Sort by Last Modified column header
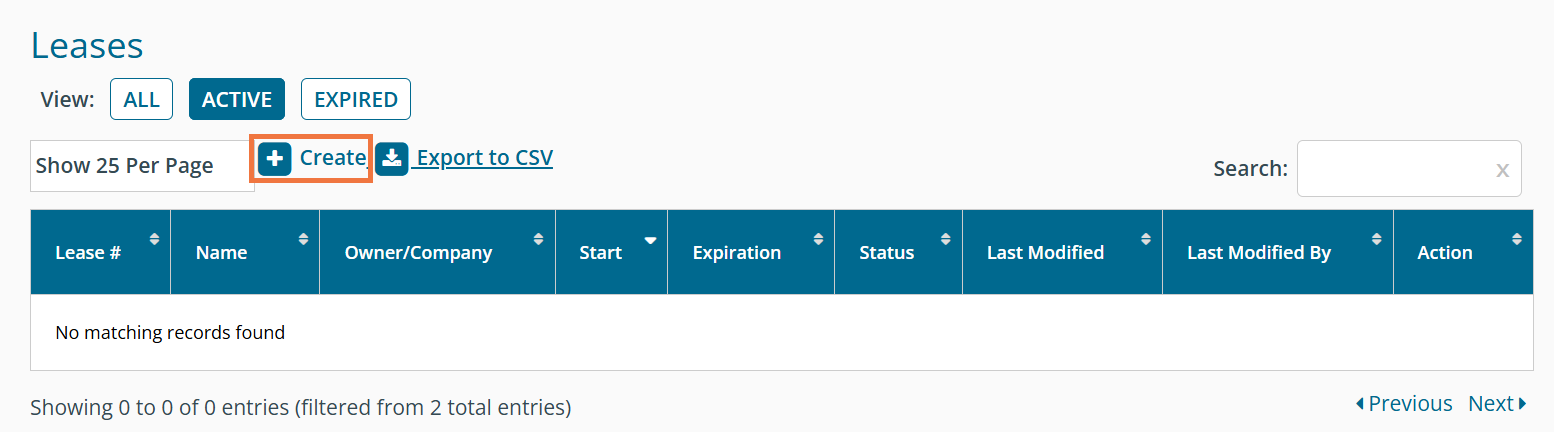Viewport: 1554px width, 432px height. click(1045, 253)
